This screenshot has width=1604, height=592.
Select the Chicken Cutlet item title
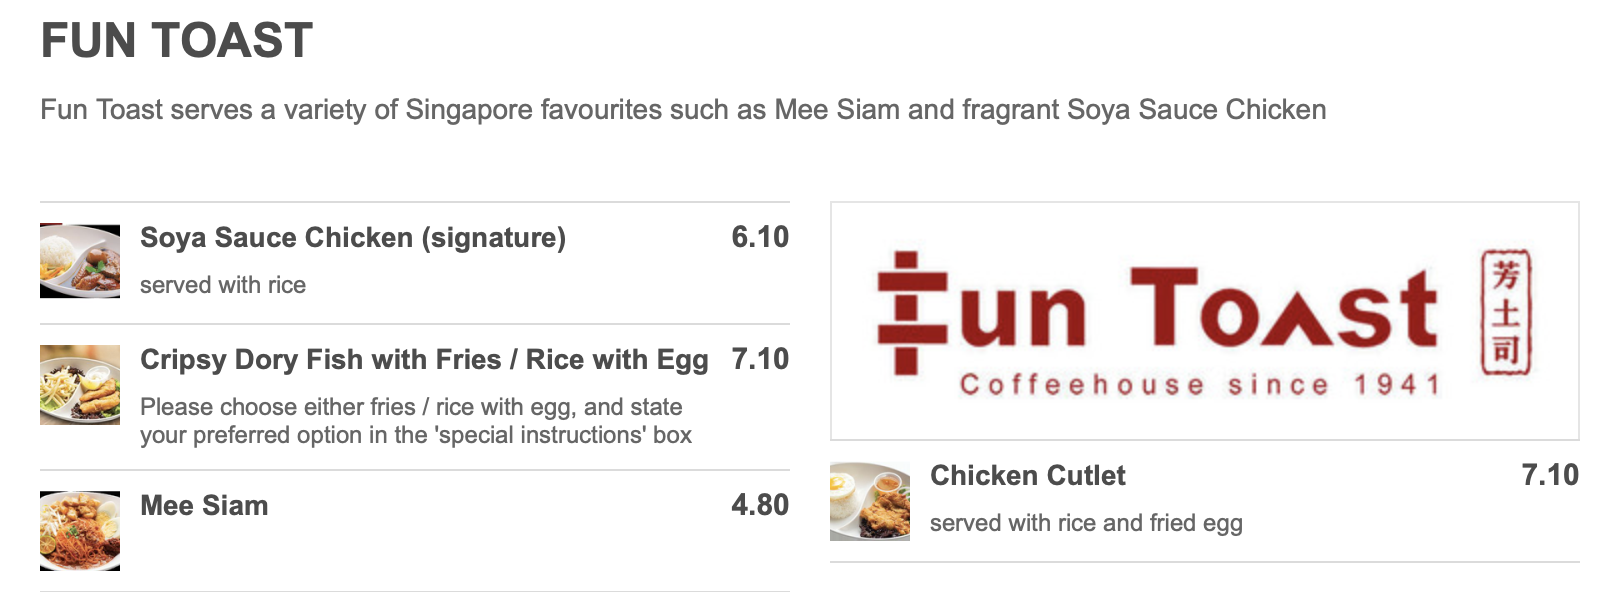[x=1027, y=476]
